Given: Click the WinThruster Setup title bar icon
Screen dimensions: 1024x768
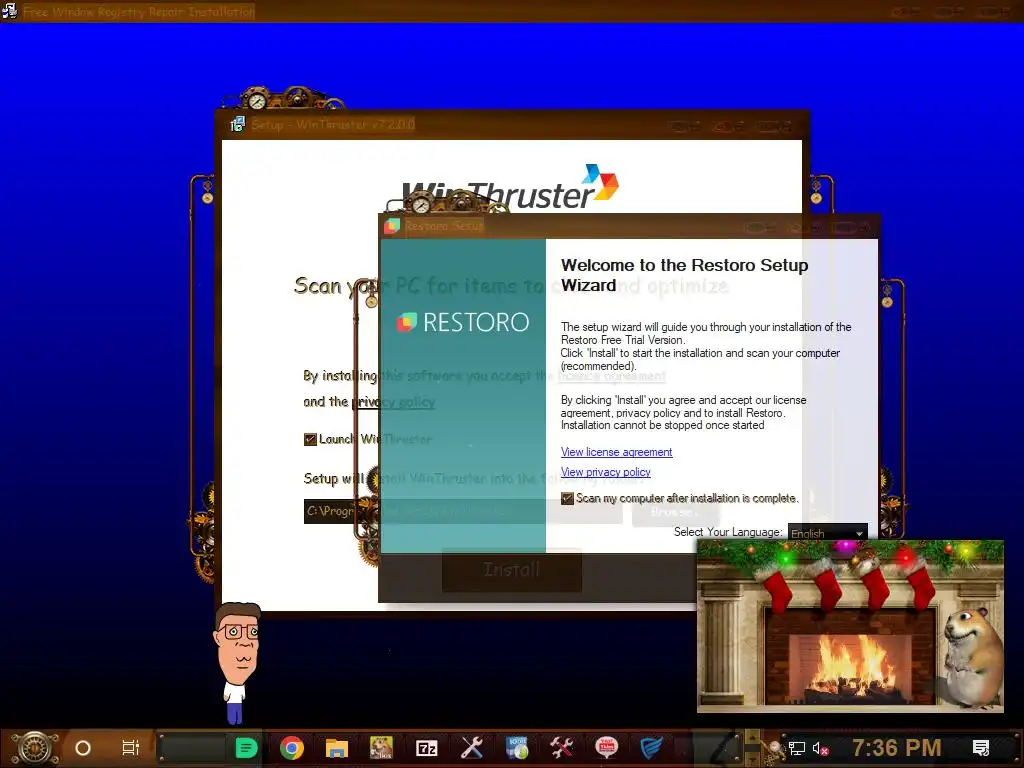Looking at the screenshot, I should tap(238, 124).
